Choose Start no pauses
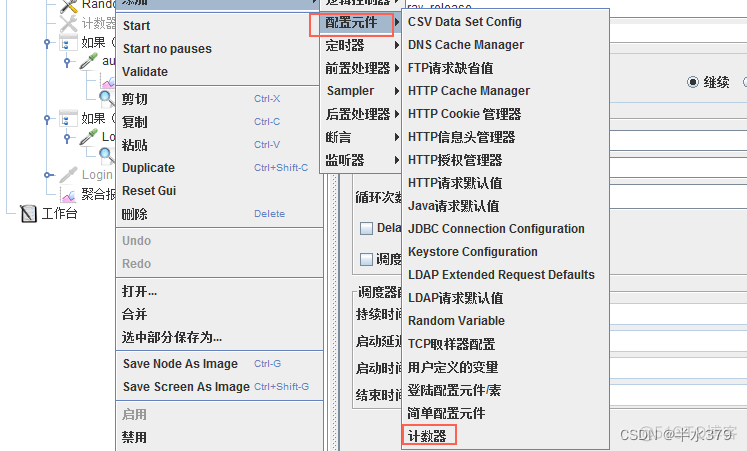 [x=219, y=49]
